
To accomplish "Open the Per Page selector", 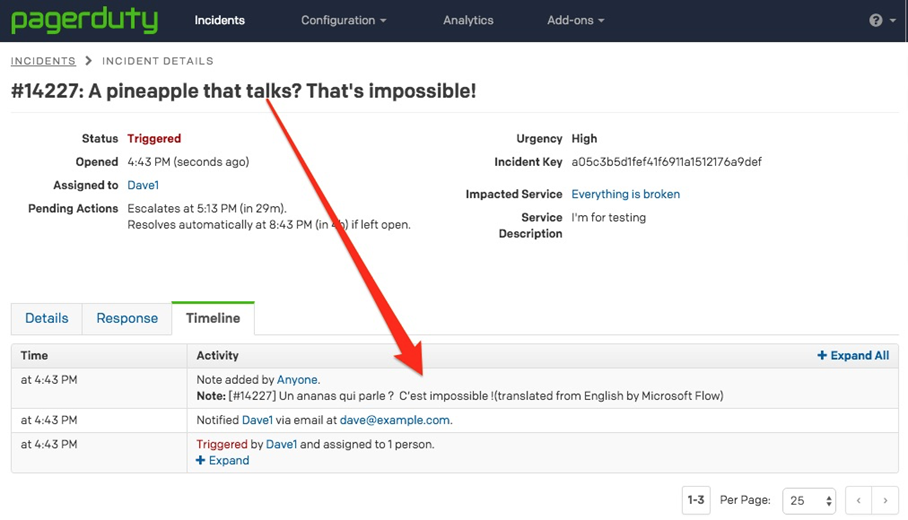I will [811, 500].
